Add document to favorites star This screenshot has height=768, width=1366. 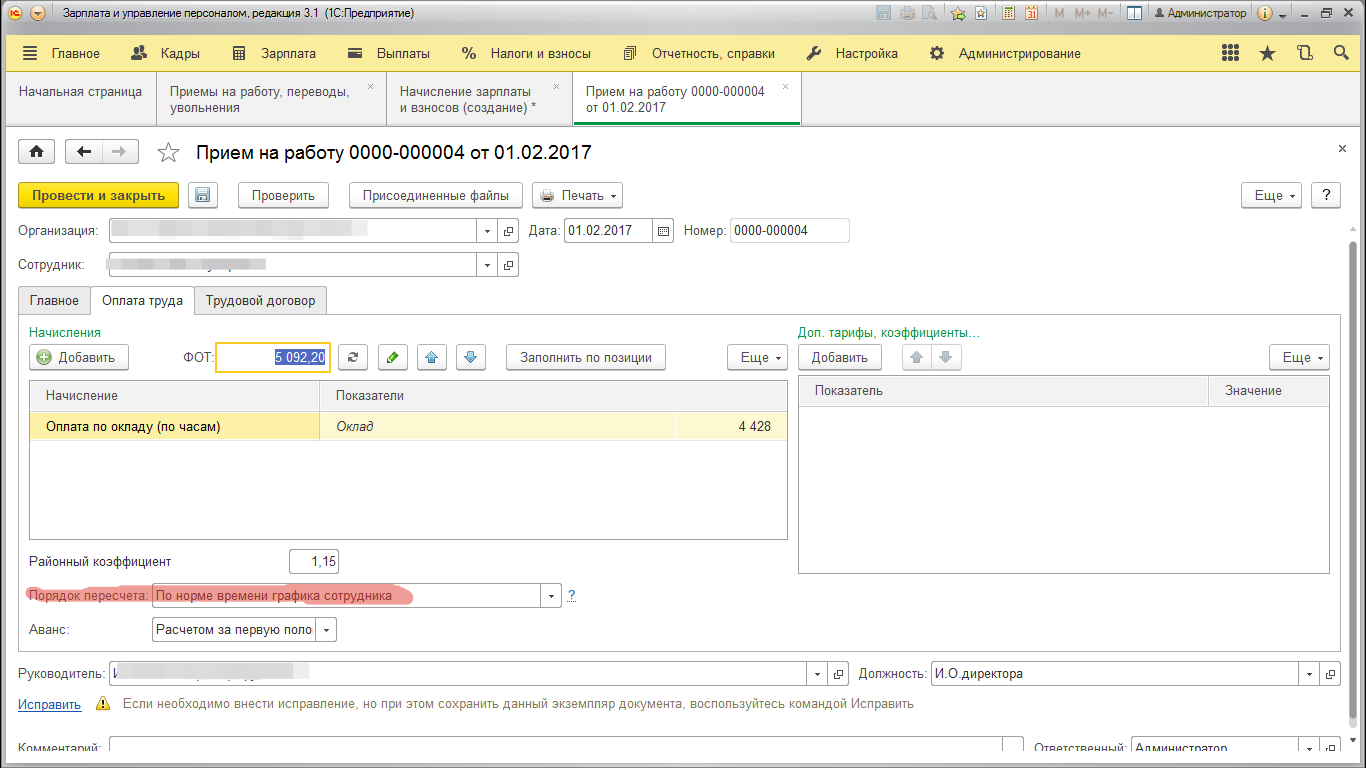[169, 153]
